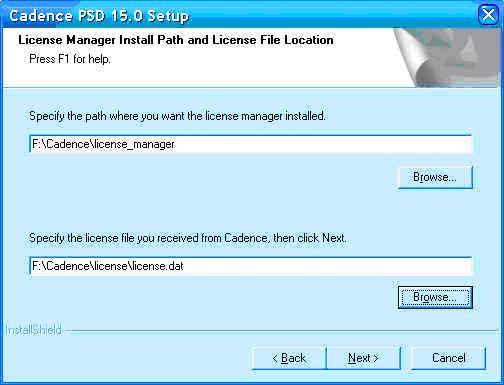Click the License Manager Install Path heading
The height and width of the screenshot is (385, 504).
coord(176,40)
